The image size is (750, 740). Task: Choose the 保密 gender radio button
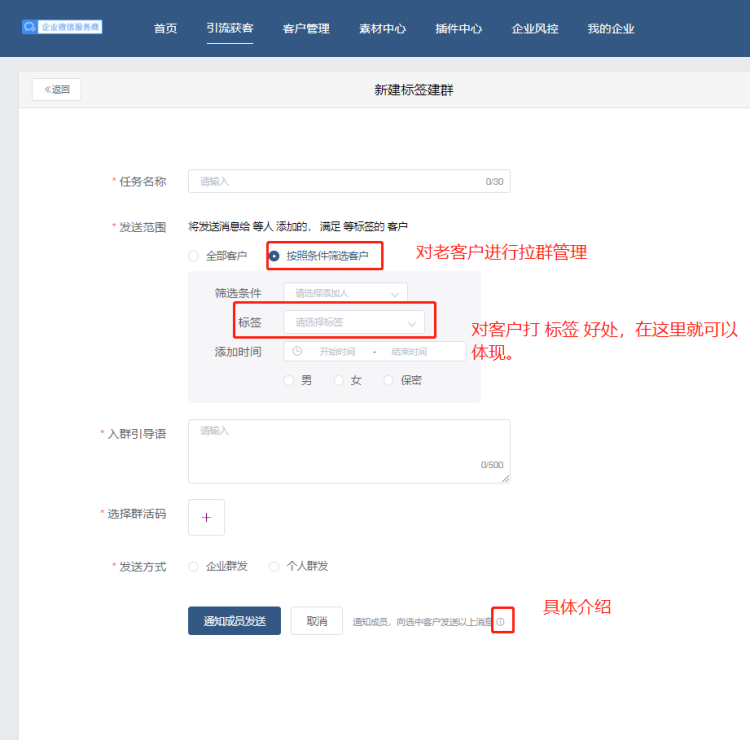click(x=389, y=380)
